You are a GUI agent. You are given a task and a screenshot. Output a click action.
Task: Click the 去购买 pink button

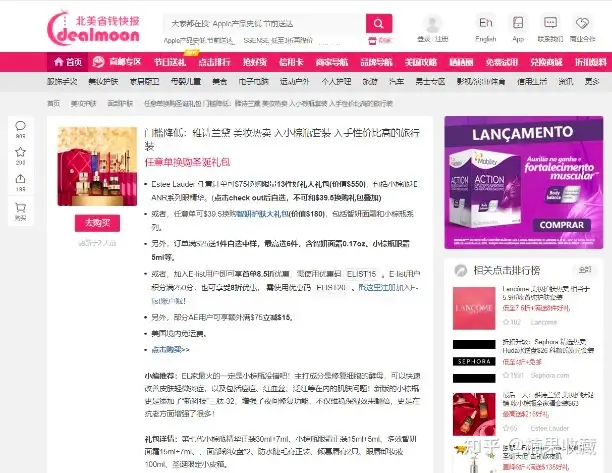(x=97, y=223)
